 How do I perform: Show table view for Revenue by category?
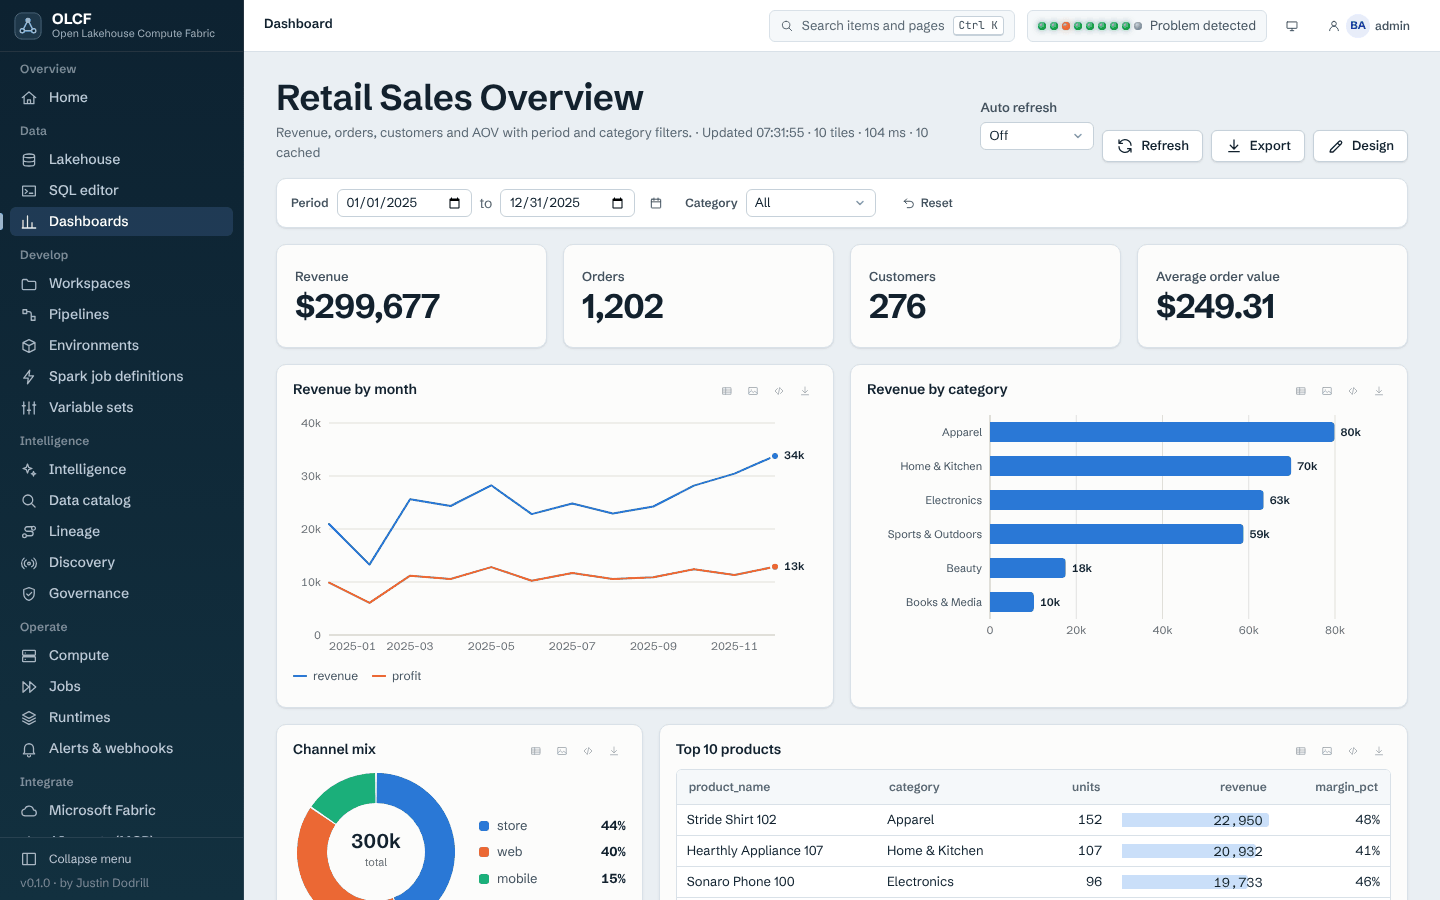(x=1301, y=391)
